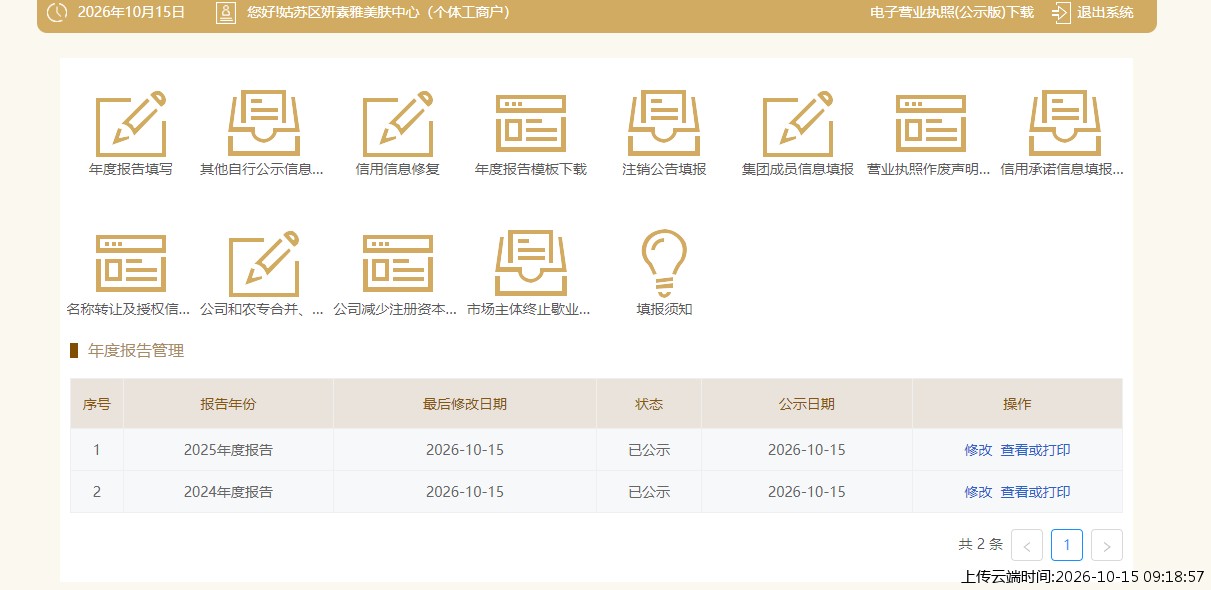
Task: Go to the previous page arrow
Action: coord(1027,545)
